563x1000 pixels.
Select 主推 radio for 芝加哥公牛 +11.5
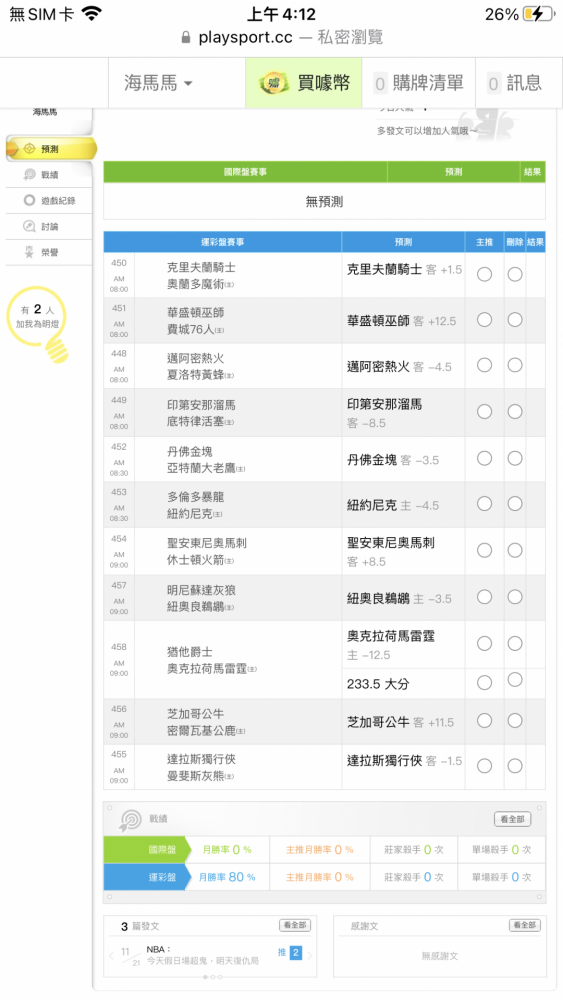coord(485,721)
